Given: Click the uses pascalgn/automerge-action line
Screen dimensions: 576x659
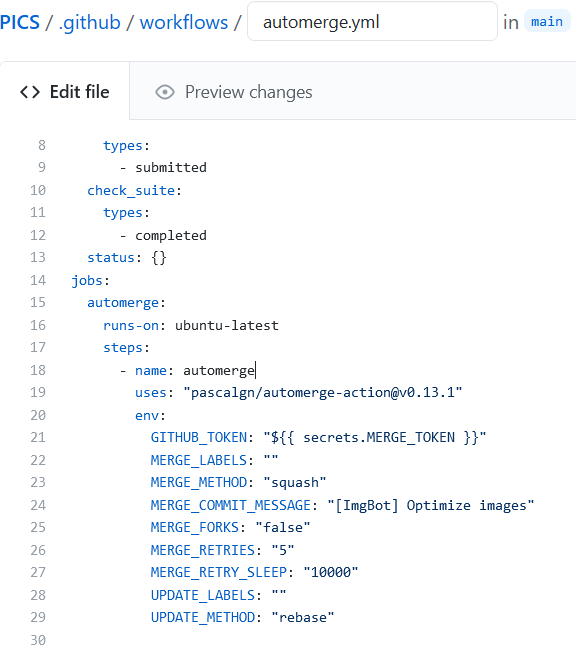Looking at the screenshot, I should click(x=298, y=393).
